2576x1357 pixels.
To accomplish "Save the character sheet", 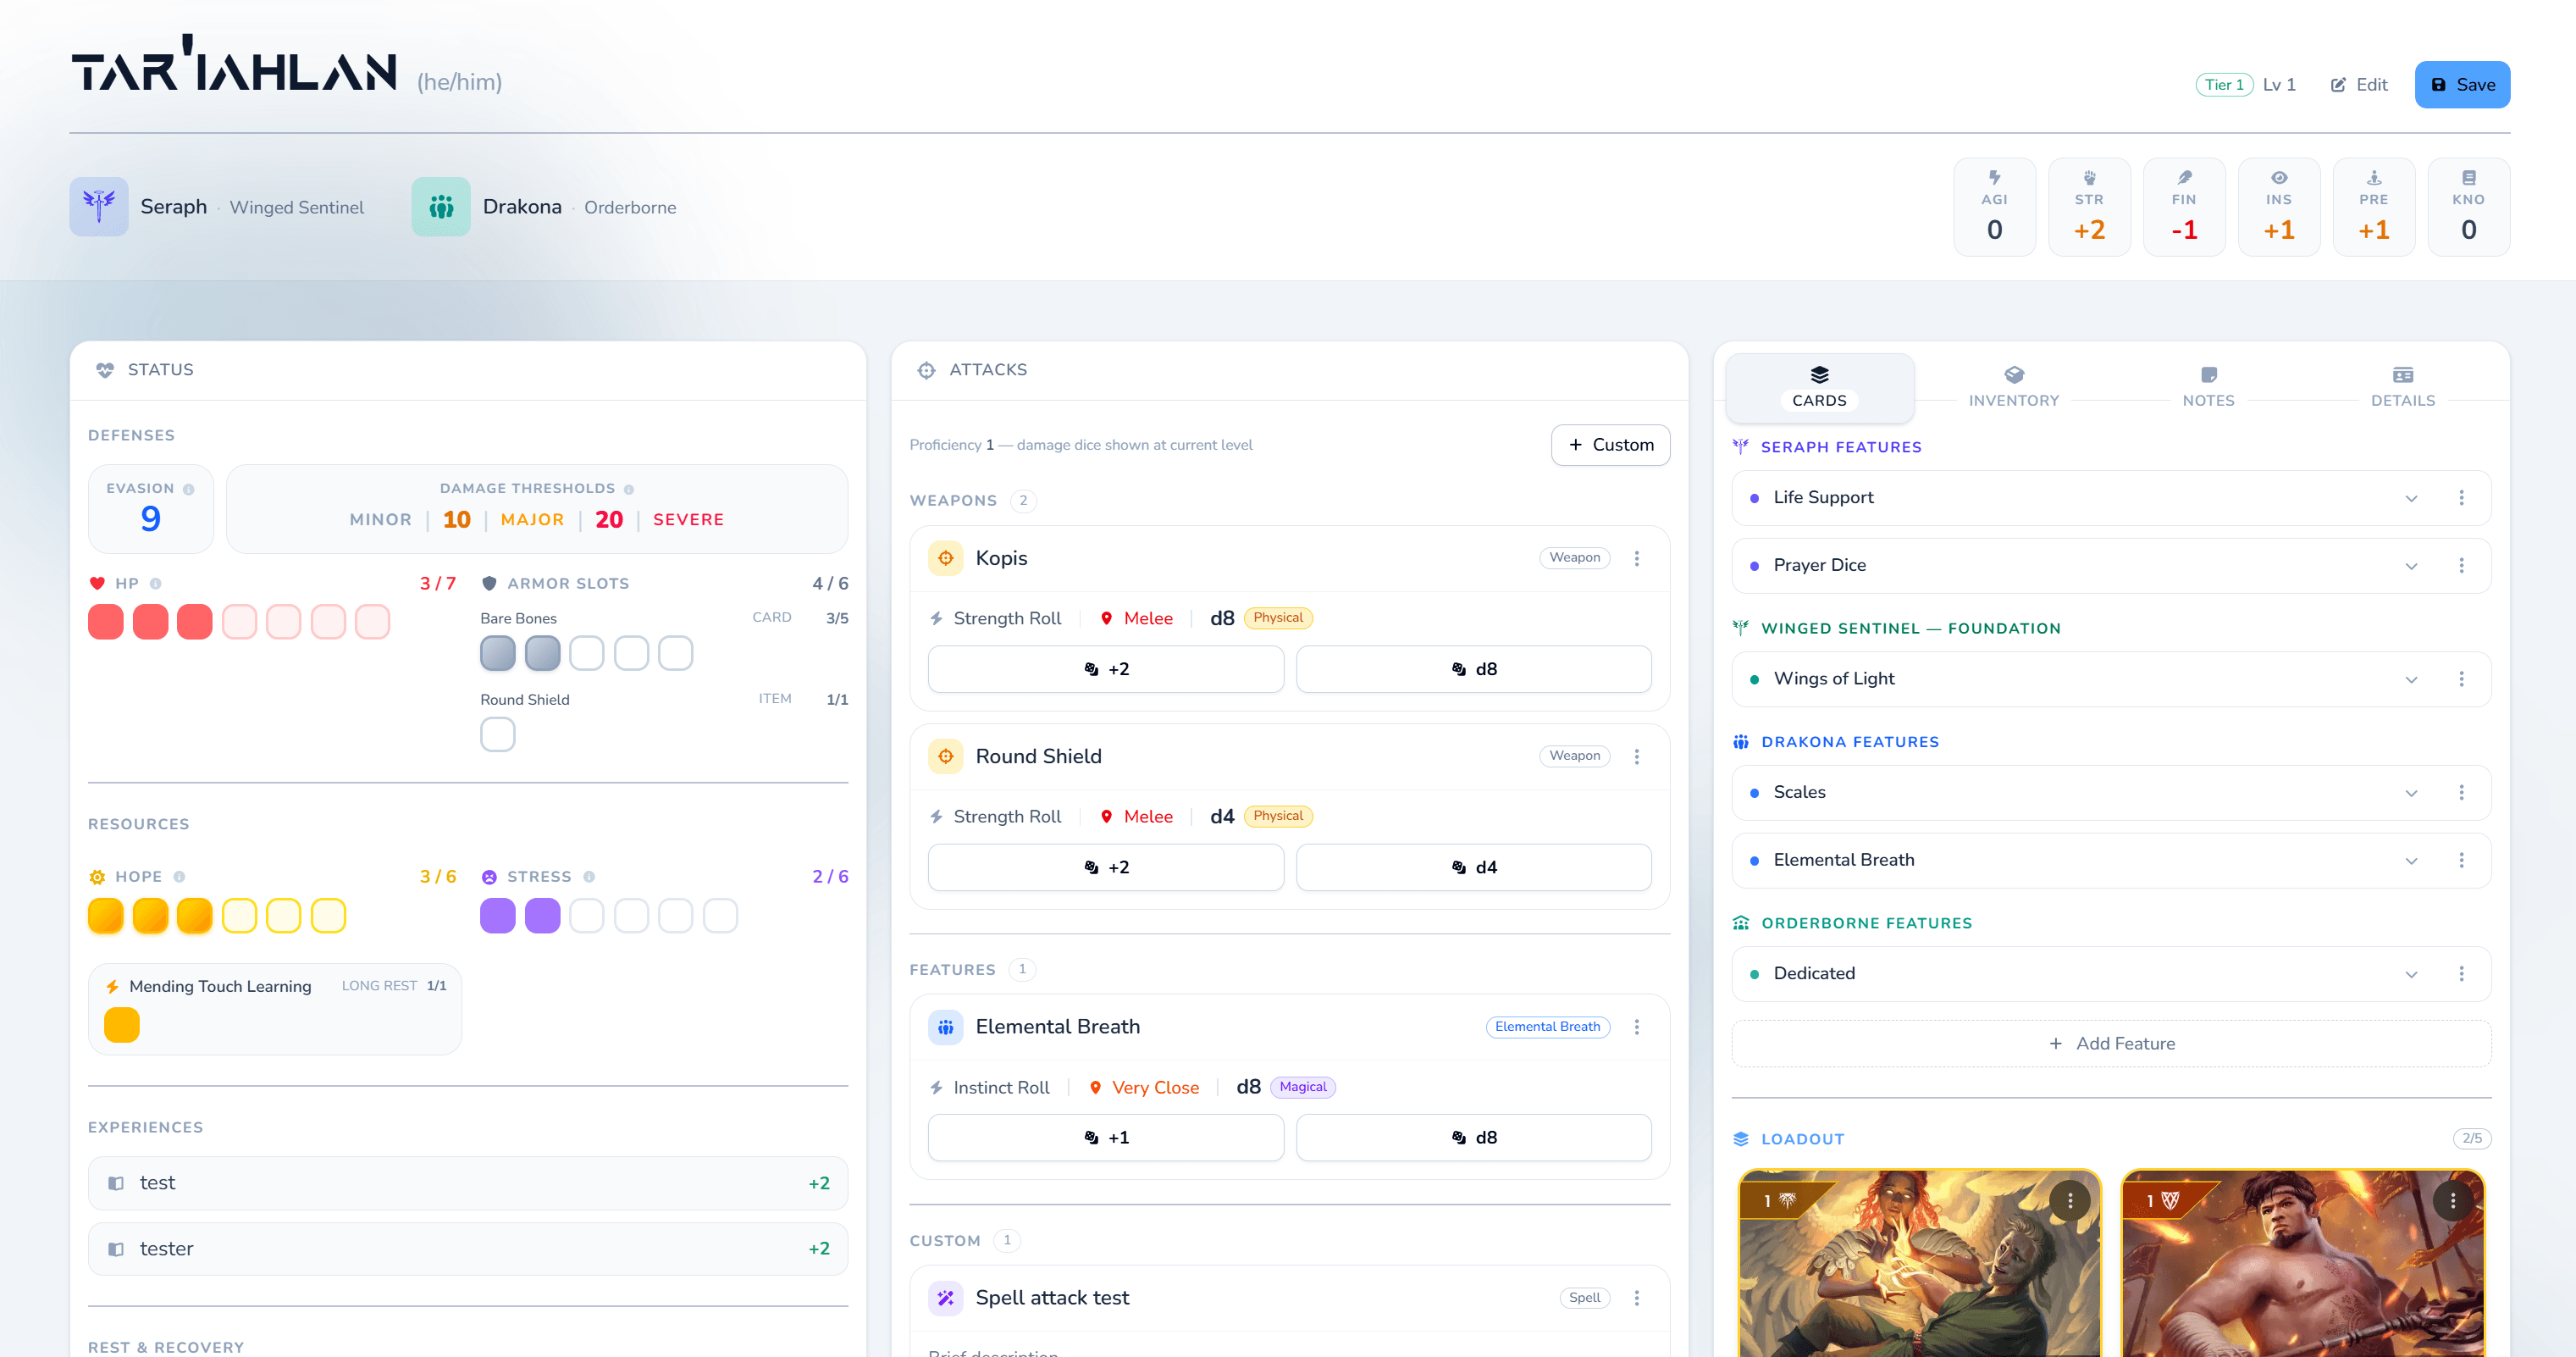I will 2462,85.
